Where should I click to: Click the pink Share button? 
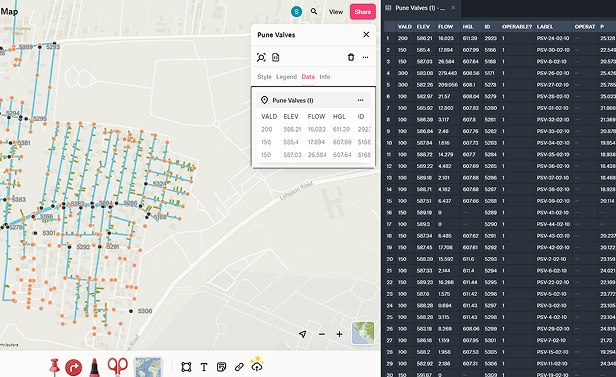pyautogui.click(x=363, y=12)
